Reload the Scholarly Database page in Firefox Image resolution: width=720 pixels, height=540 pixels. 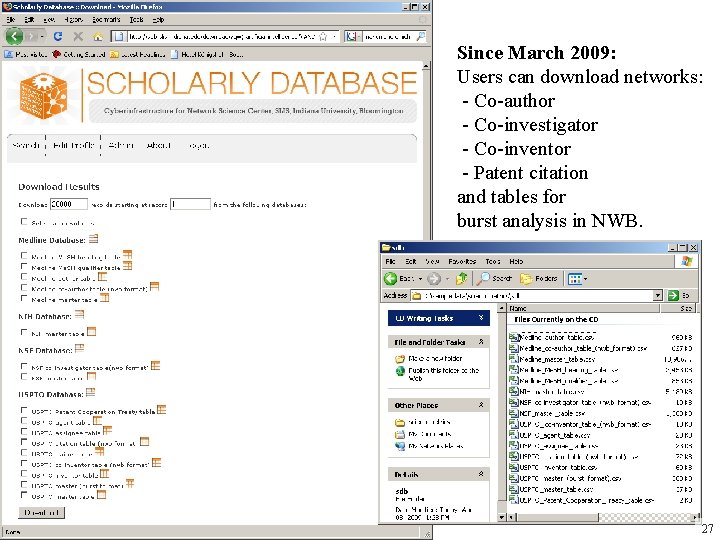(x=58, y=36)
